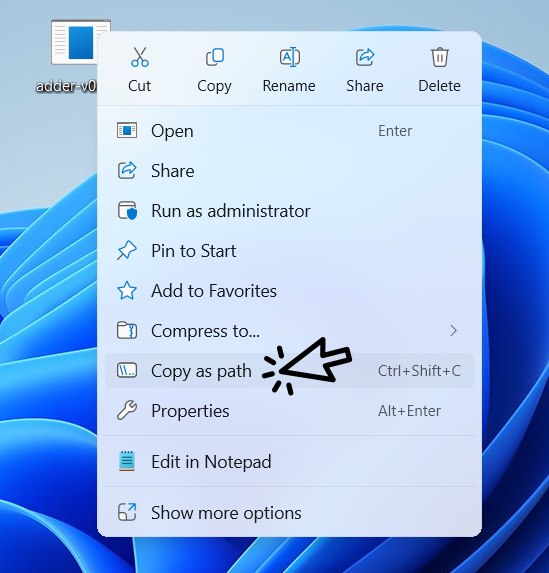Click the Rename icon
The height and width of the screenshot is (573, 549).
(290, 57)
